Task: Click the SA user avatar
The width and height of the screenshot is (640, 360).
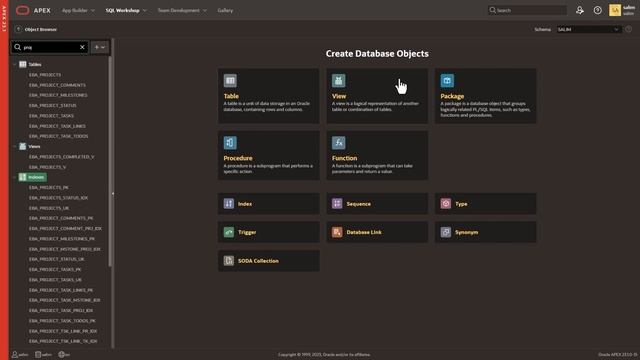Action: tap(615, 10)
